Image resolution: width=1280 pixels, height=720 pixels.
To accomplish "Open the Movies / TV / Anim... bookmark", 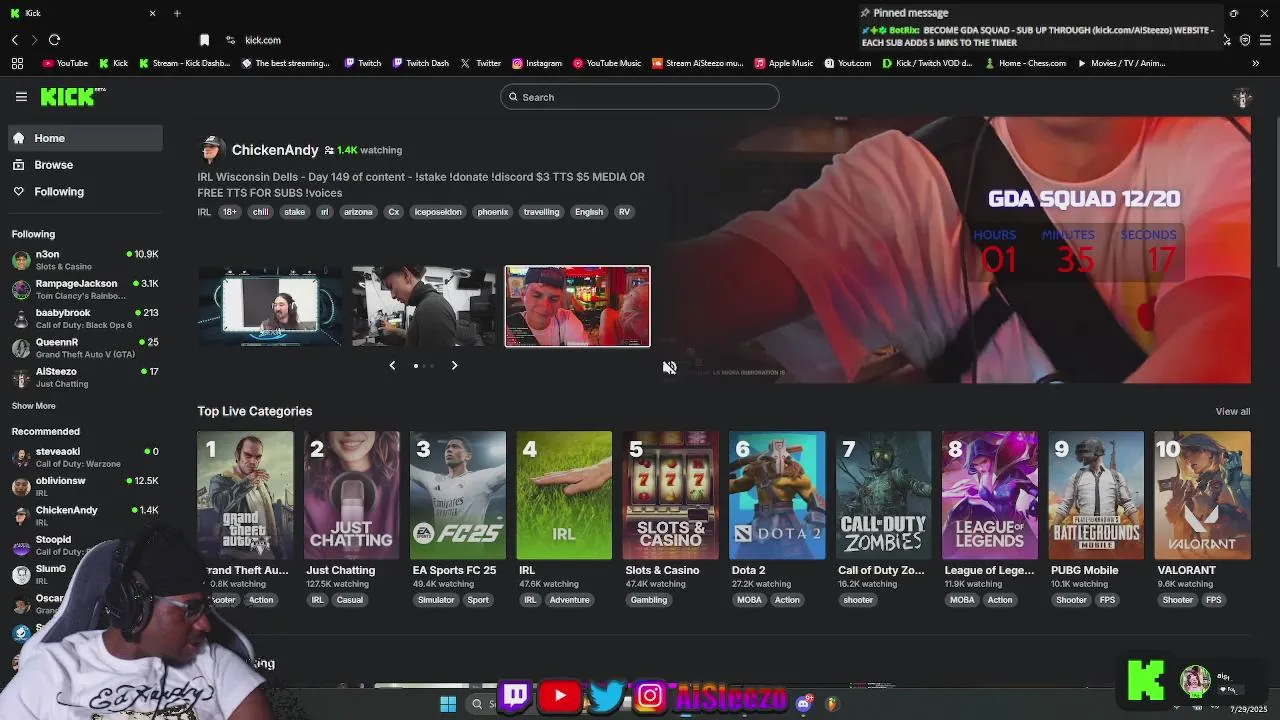I will coord(1121,63).
